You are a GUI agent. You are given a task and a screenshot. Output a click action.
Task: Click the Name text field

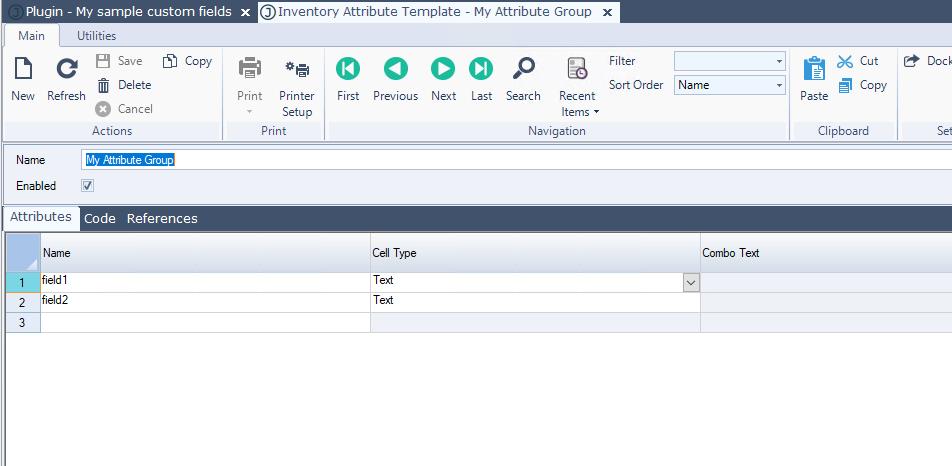(x=500, y=160)
